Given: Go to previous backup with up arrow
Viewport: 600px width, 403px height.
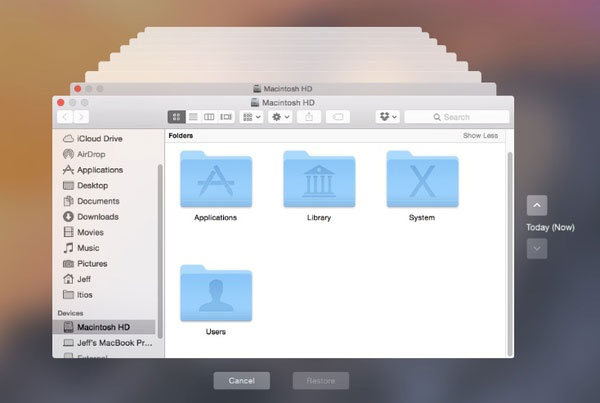Looking at the screenshot, I should tap(537, 206).
